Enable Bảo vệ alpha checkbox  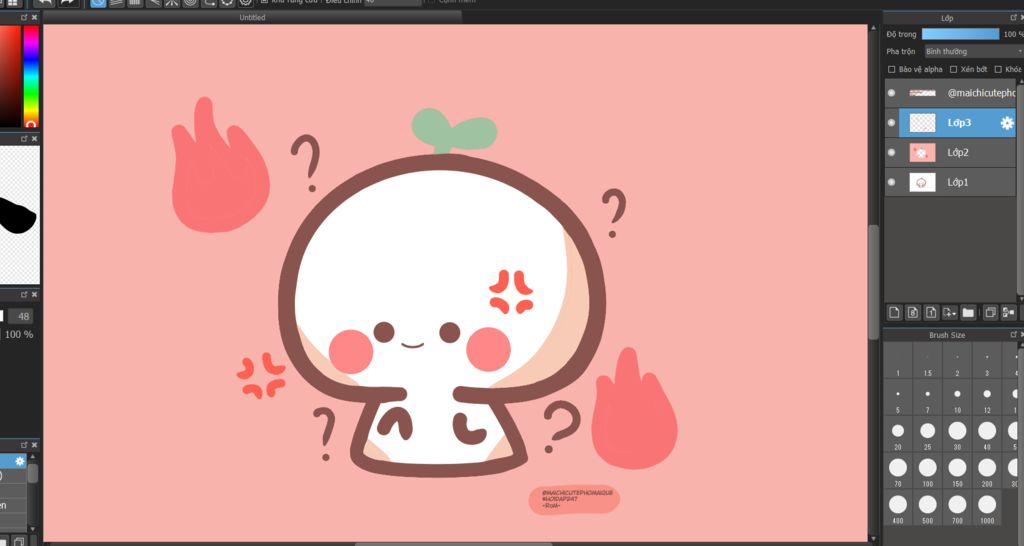point(891,69)
